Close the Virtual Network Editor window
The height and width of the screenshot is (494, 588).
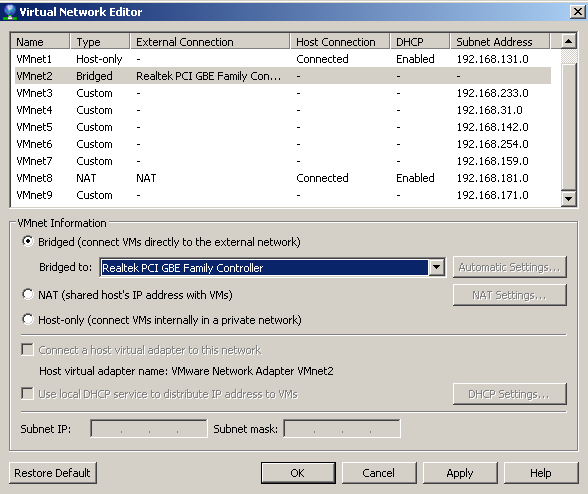coord(578,12)
